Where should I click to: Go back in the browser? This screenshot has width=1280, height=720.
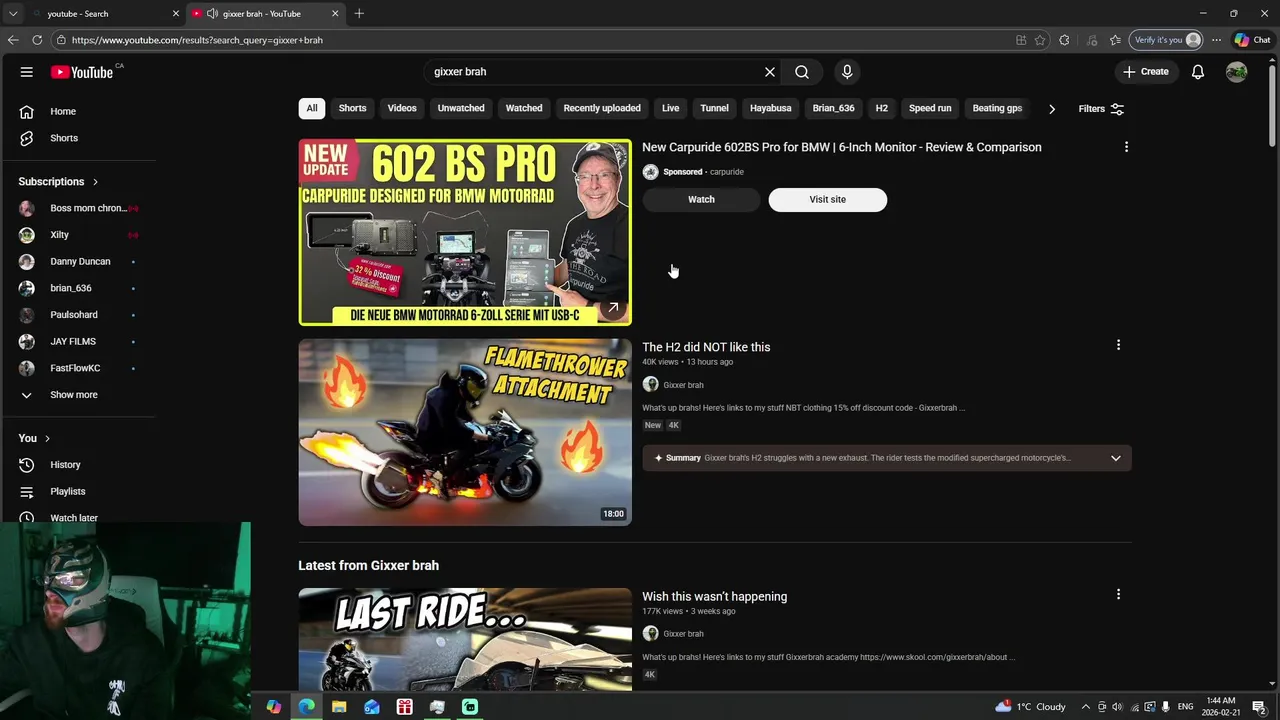click(13, 40)
